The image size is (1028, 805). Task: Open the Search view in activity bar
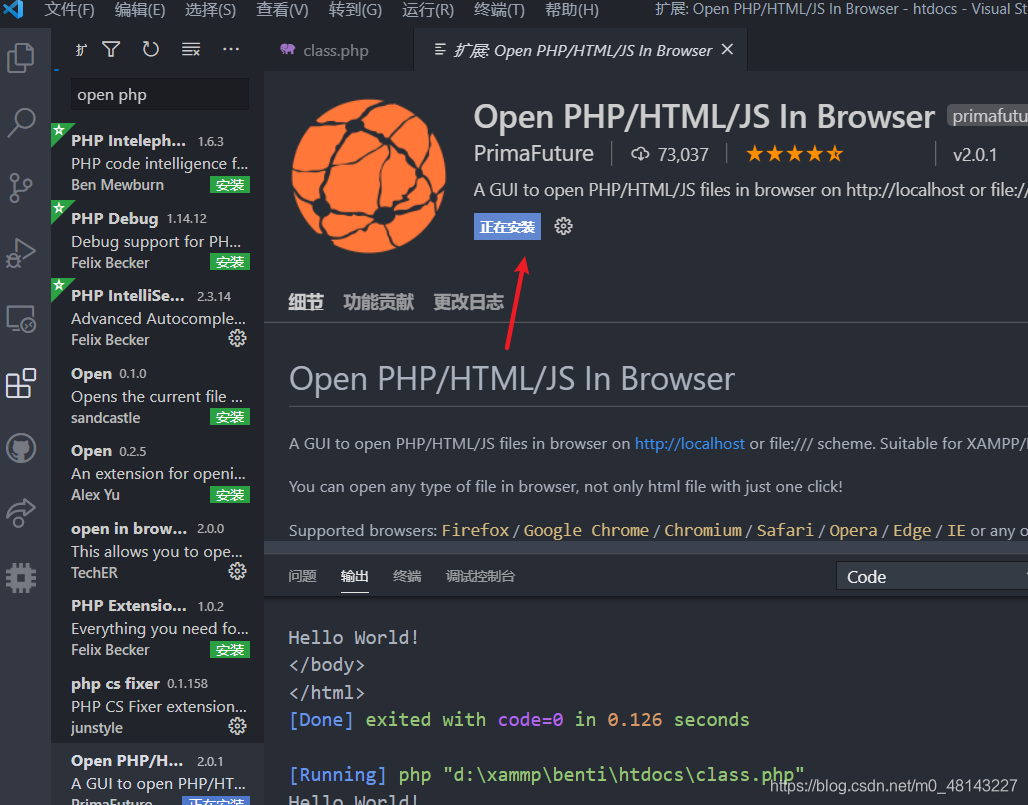[x=21, y=122]
